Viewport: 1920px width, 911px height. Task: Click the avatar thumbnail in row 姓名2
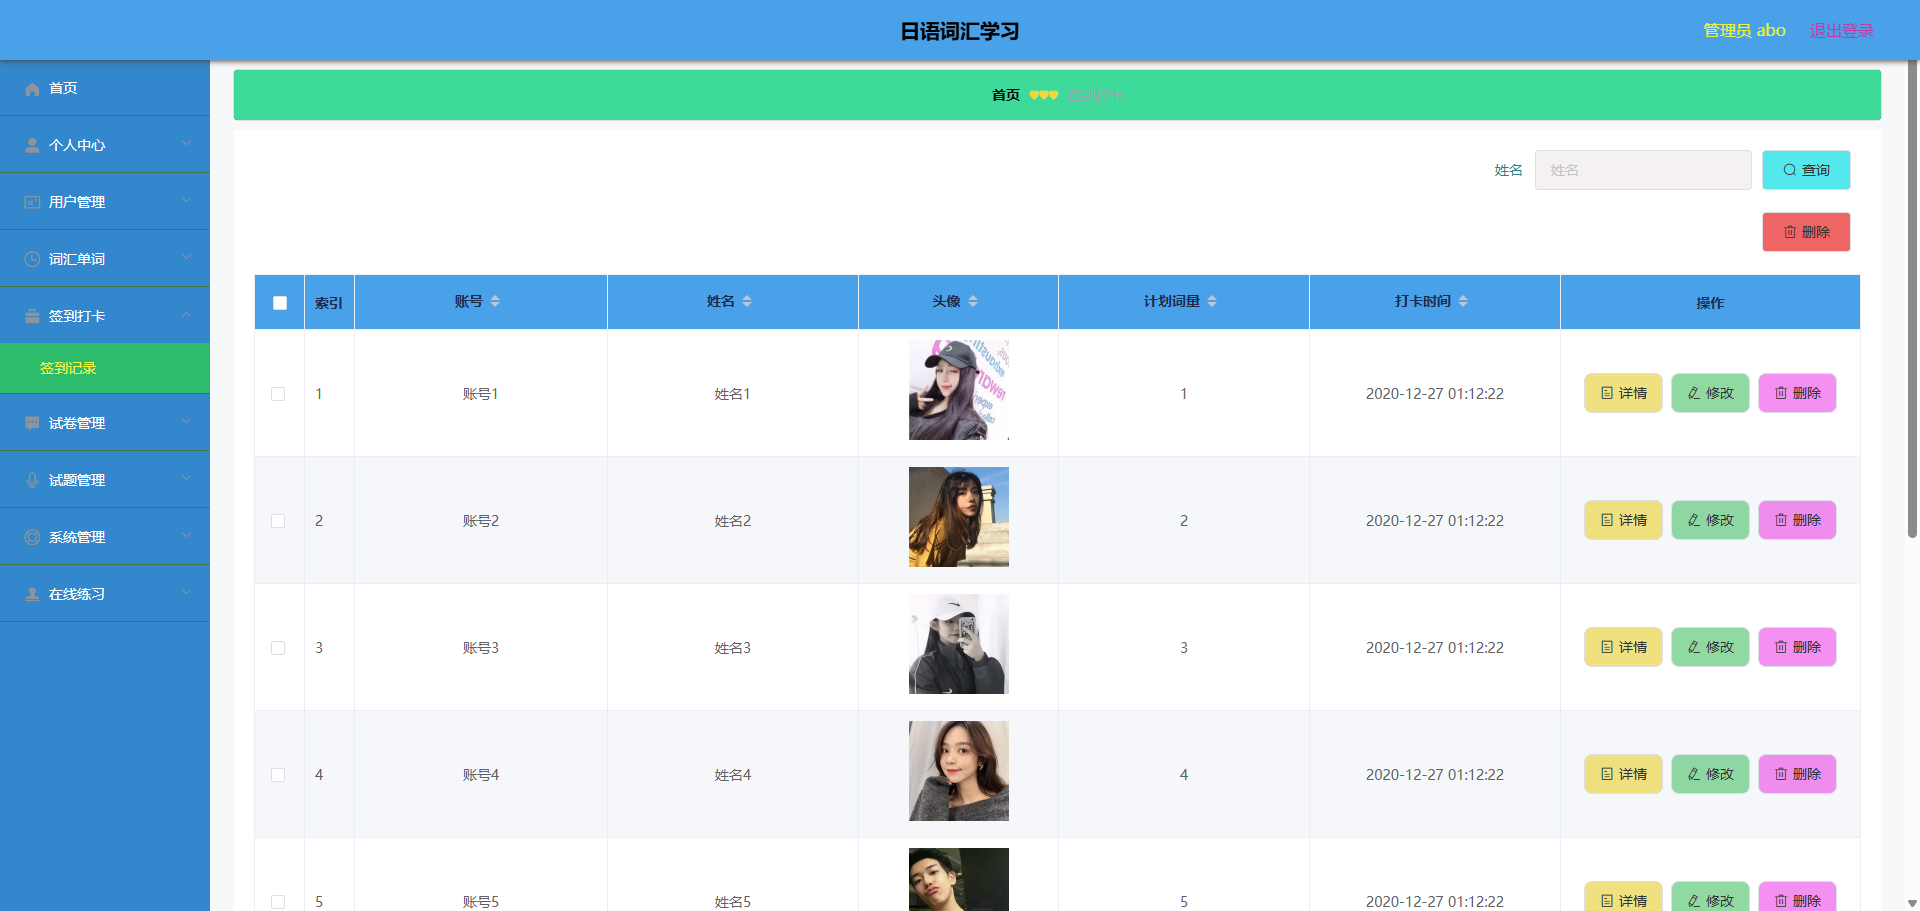tap(959, 517)
